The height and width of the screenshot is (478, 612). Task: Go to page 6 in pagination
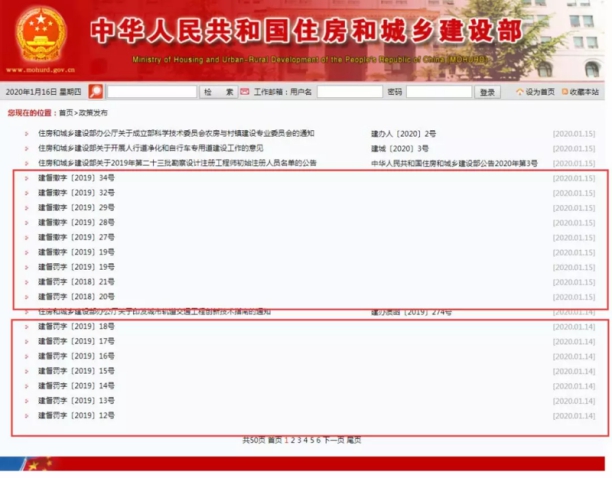pos(318,440)
